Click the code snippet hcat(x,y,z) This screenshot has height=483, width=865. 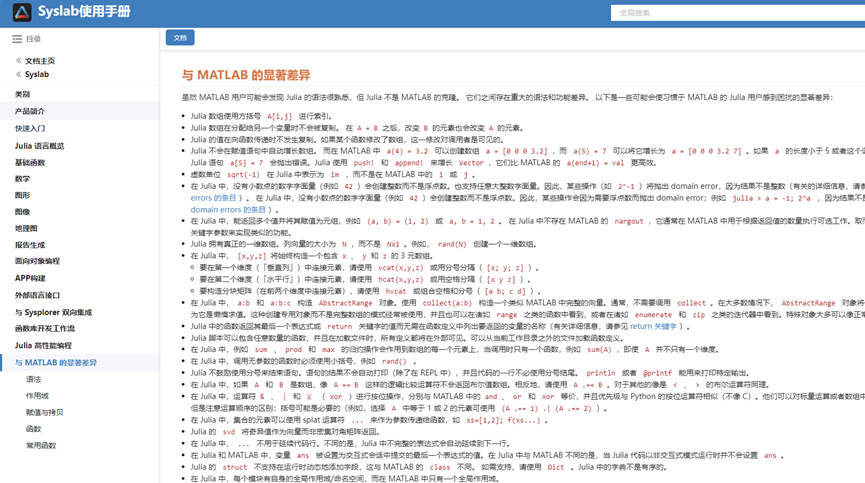pyautogui.click(x=401, y=280)
